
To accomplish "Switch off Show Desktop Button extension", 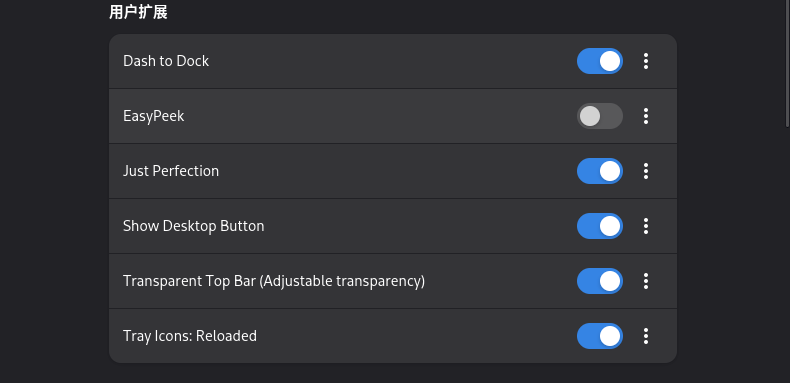I will (x=600, y=226).
